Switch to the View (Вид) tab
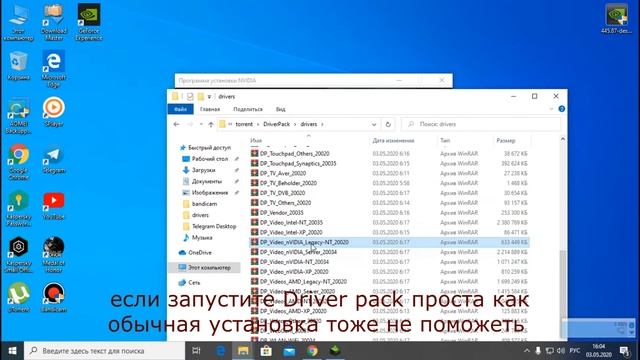Image resolution: width=640 pixels, height=360 pixels. click(x=280, y=109)
